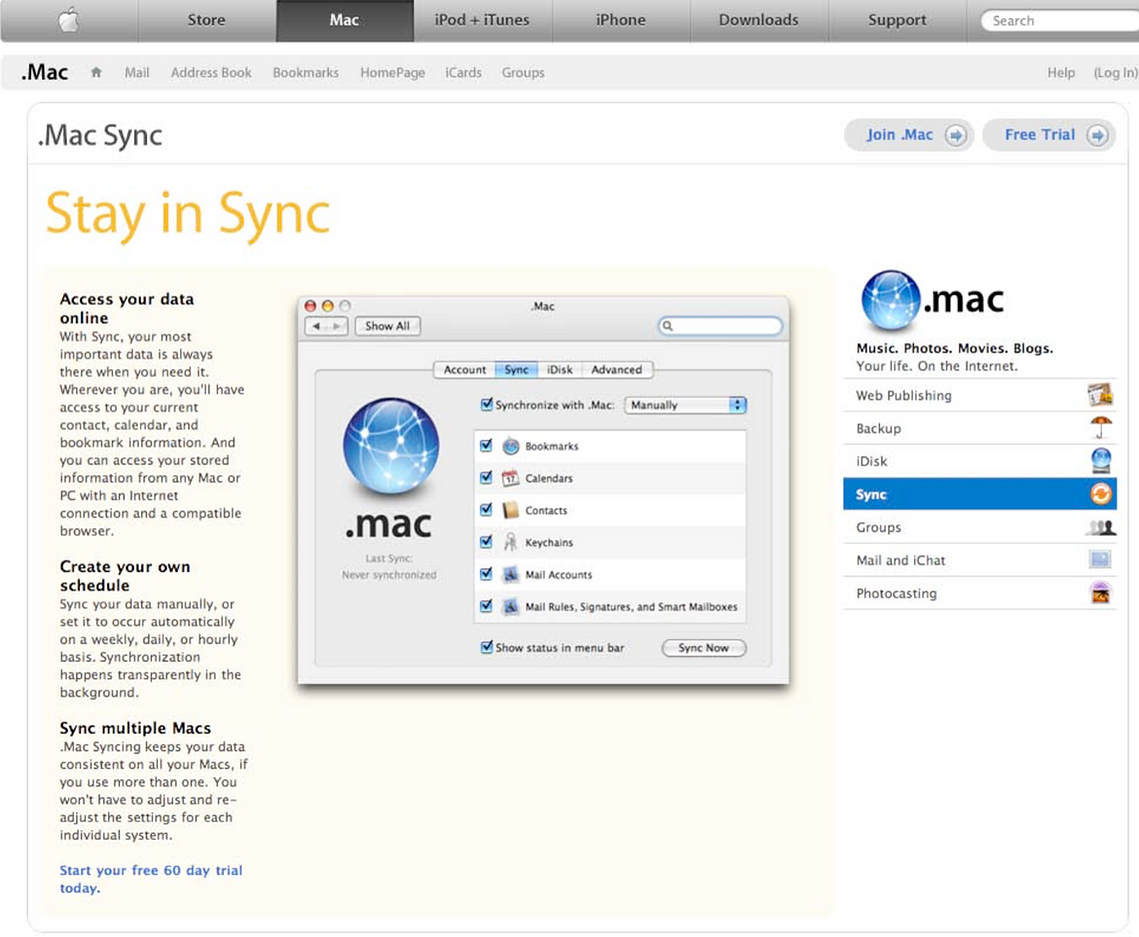Uncheck the Keychains sync checkbox
The image size is (1139, 937).
486,541
